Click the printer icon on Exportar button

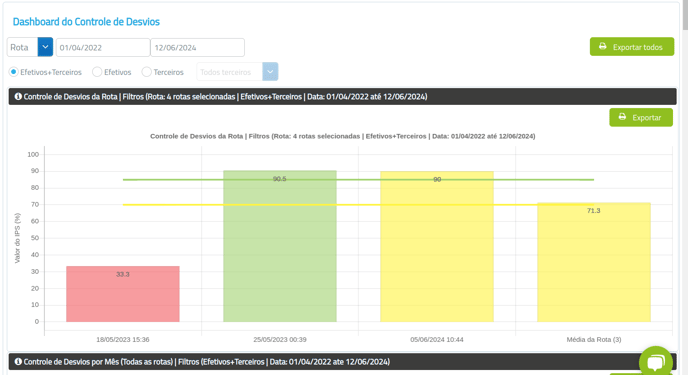622,117
